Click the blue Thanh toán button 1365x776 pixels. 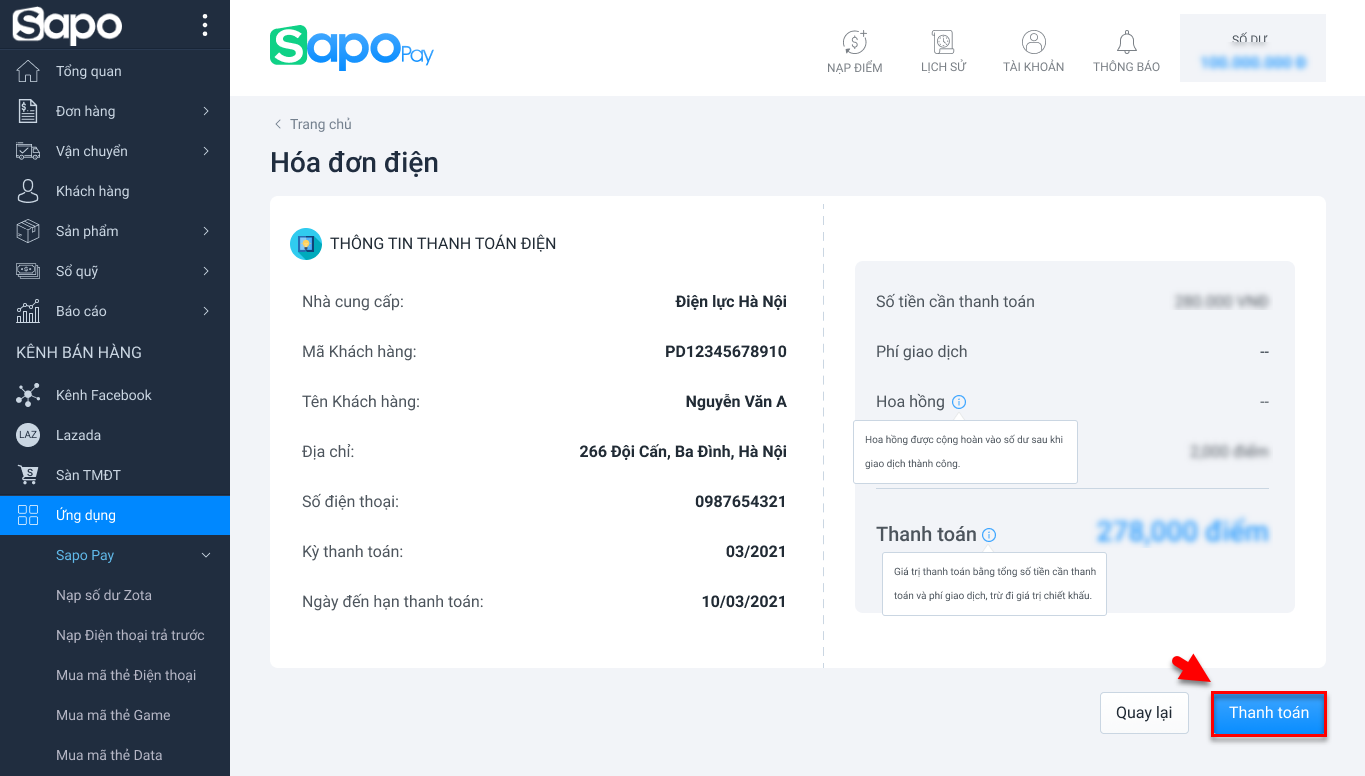click(x=1269, y=713)
